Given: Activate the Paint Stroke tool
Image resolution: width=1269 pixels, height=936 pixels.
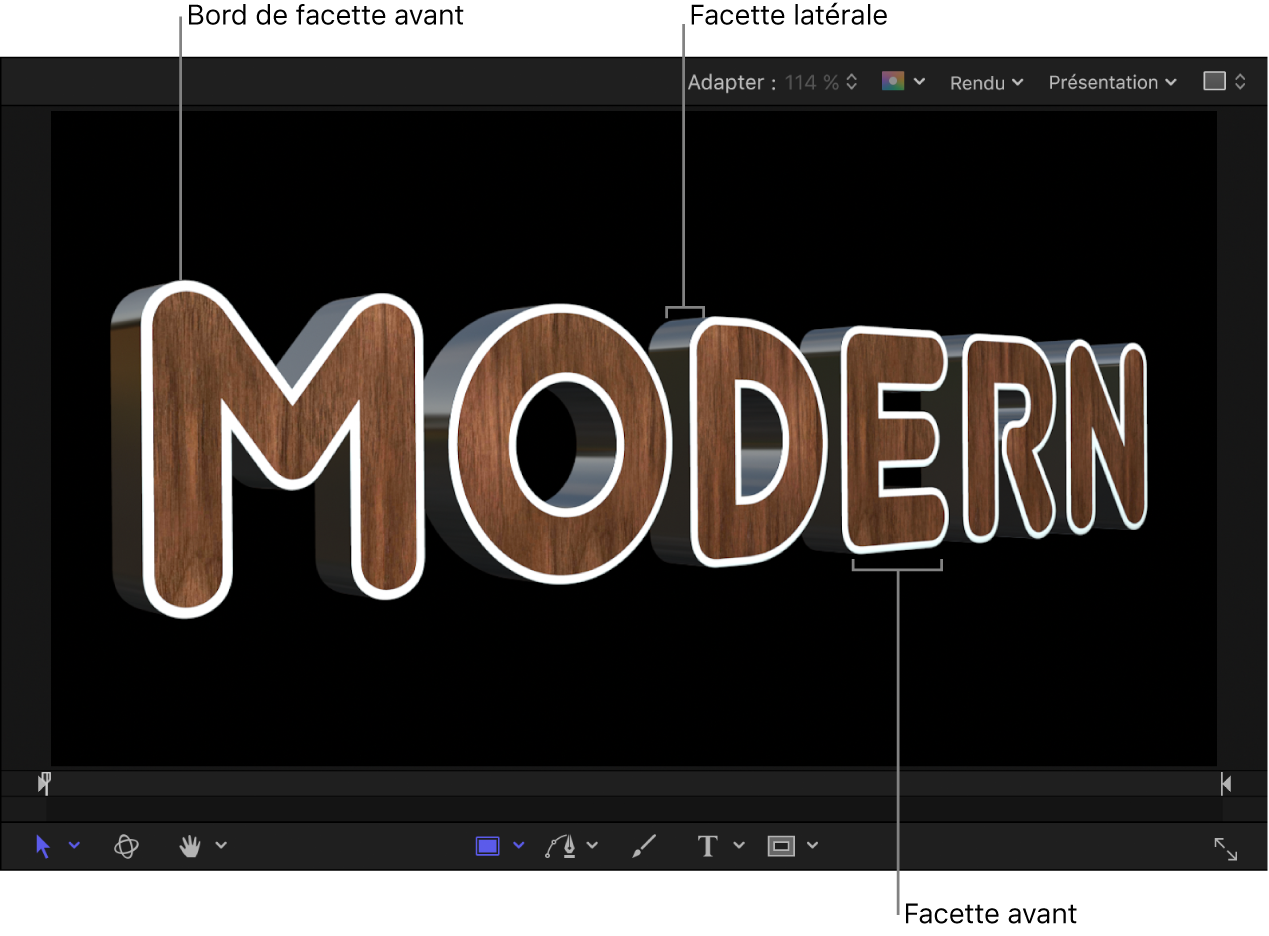Looking at the screenshot, I should (x=643, y=845).
